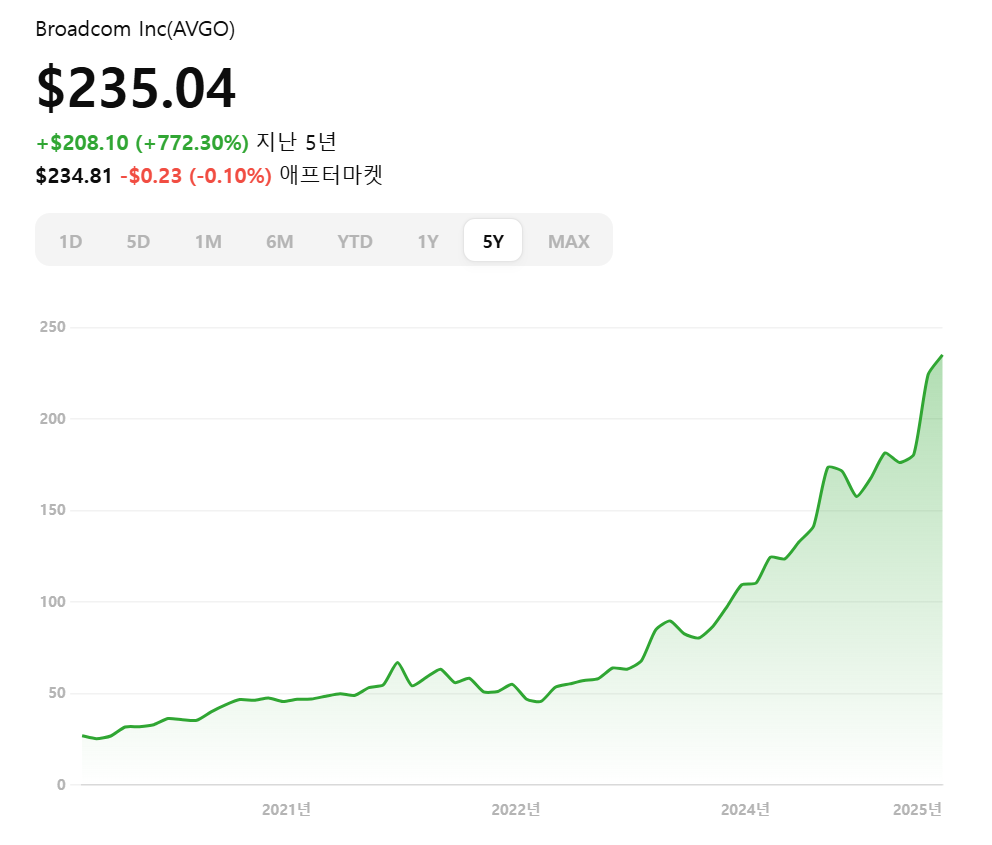Click the +$208.10 (+772.30%) gain text
This screenshot has height=845, width=992.
point(138,142)
